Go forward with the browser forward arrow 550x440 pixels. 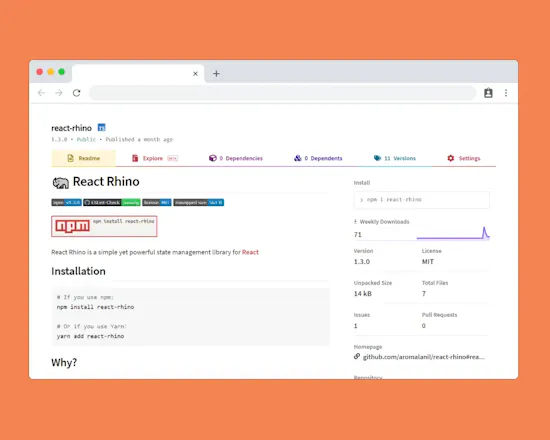click(59, 93)
